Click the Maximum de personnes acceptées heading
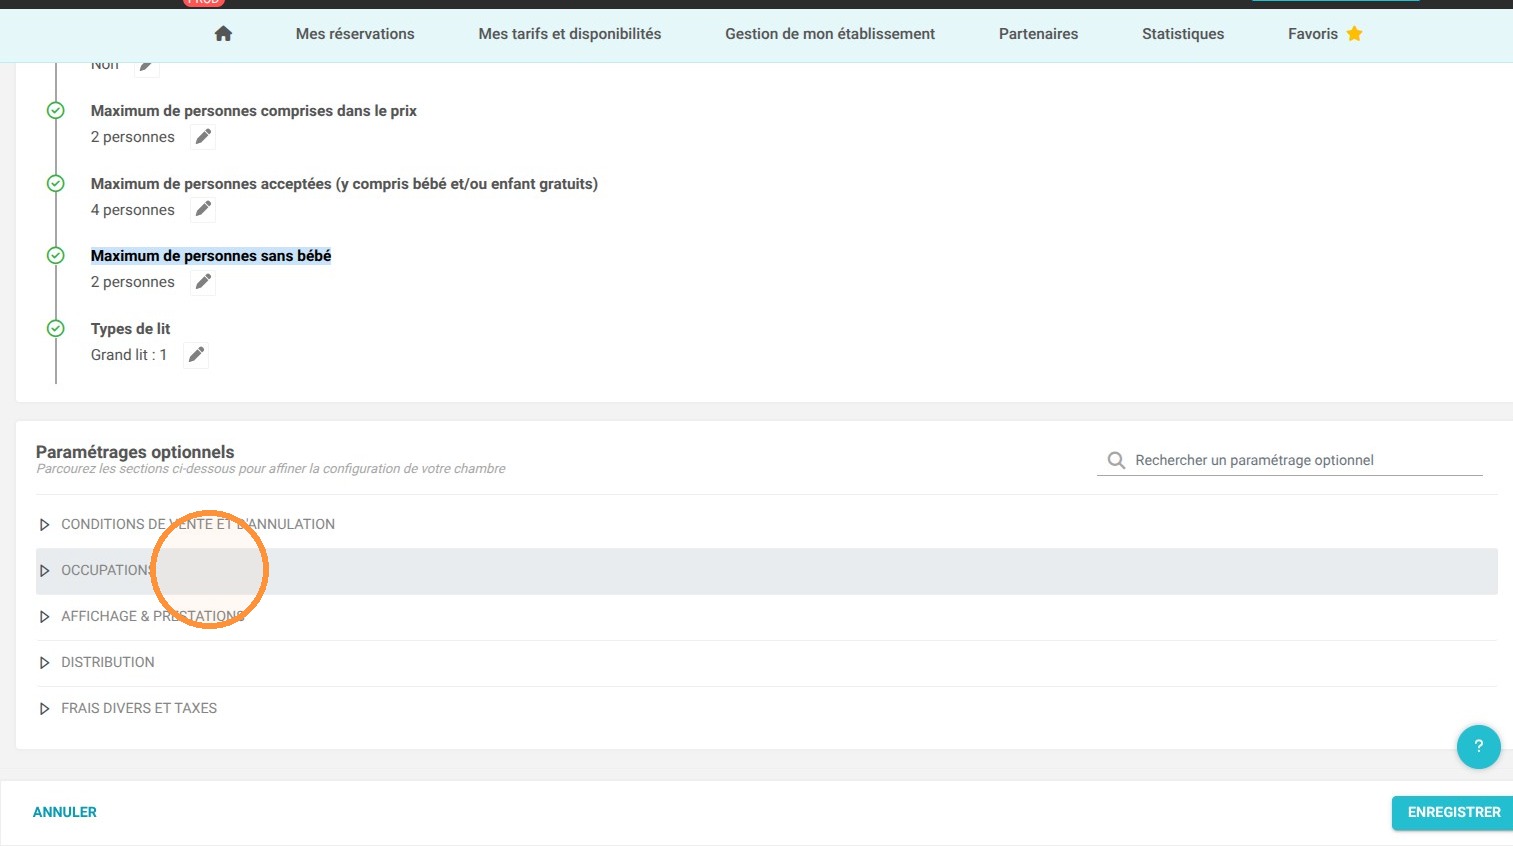The image size is (1513, 846). [344, 184]
